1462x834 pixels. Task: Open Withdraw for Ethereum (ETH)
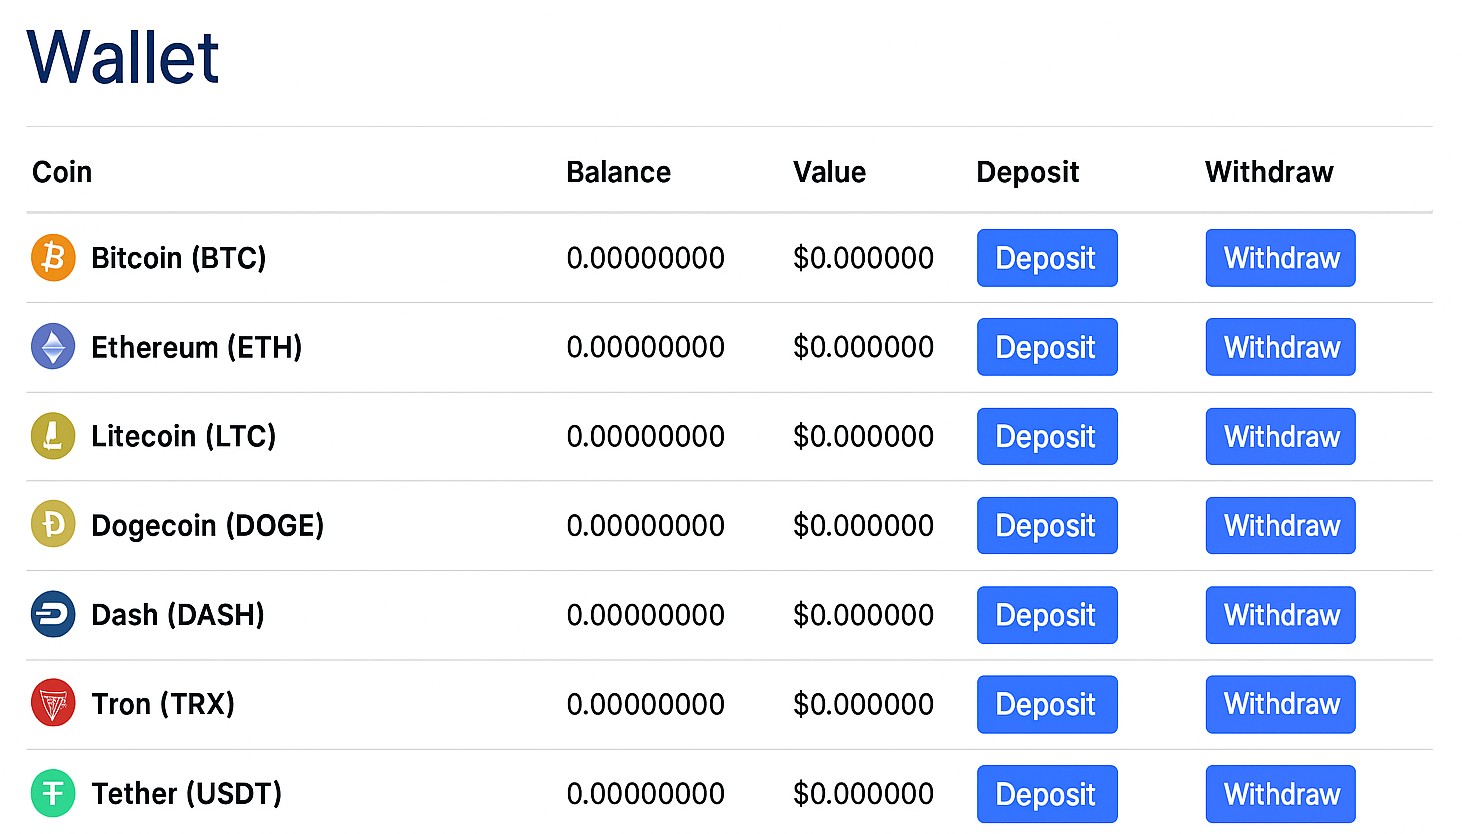[x=1281, y=347]
